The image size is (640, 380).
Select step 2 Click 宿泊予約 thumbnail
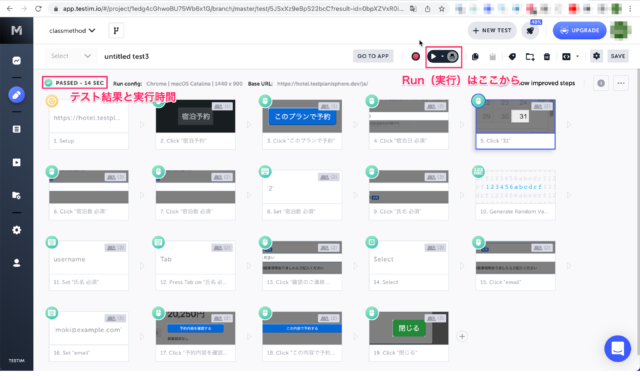tap(196, 124)
